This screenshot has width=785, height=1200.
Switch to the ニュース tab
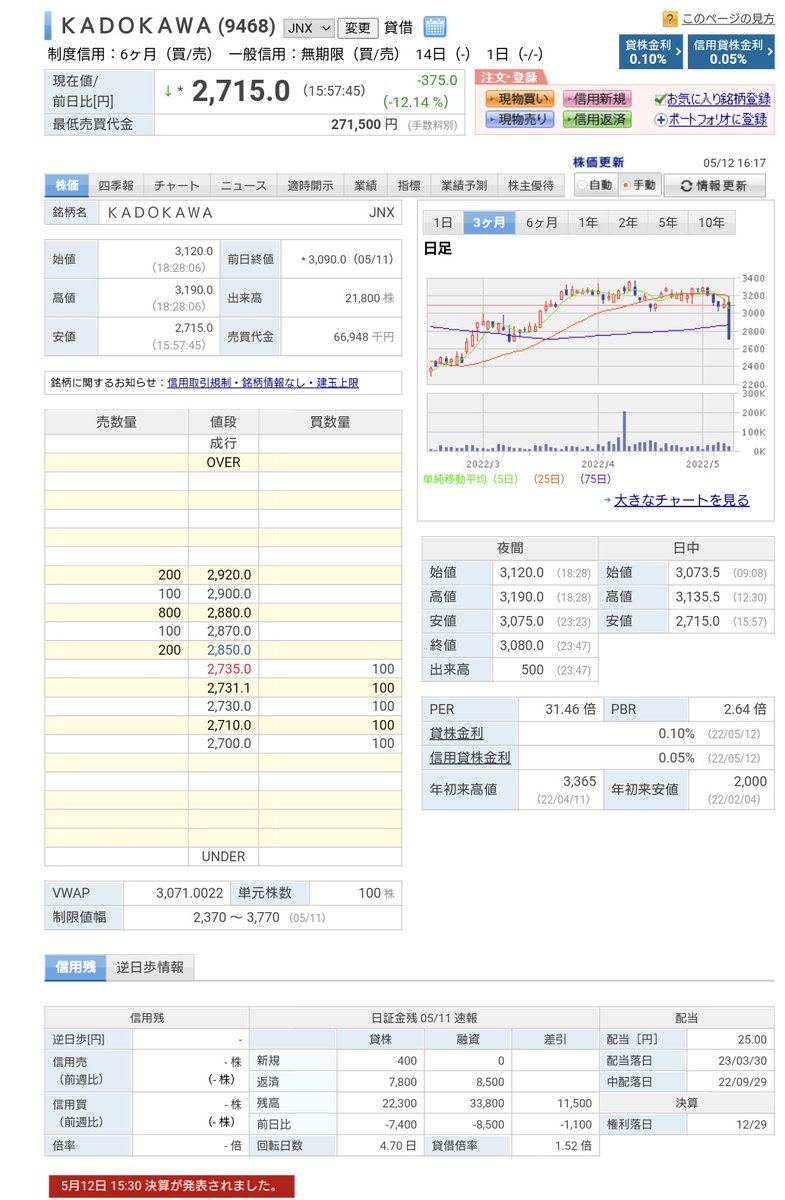pos(244,185)
